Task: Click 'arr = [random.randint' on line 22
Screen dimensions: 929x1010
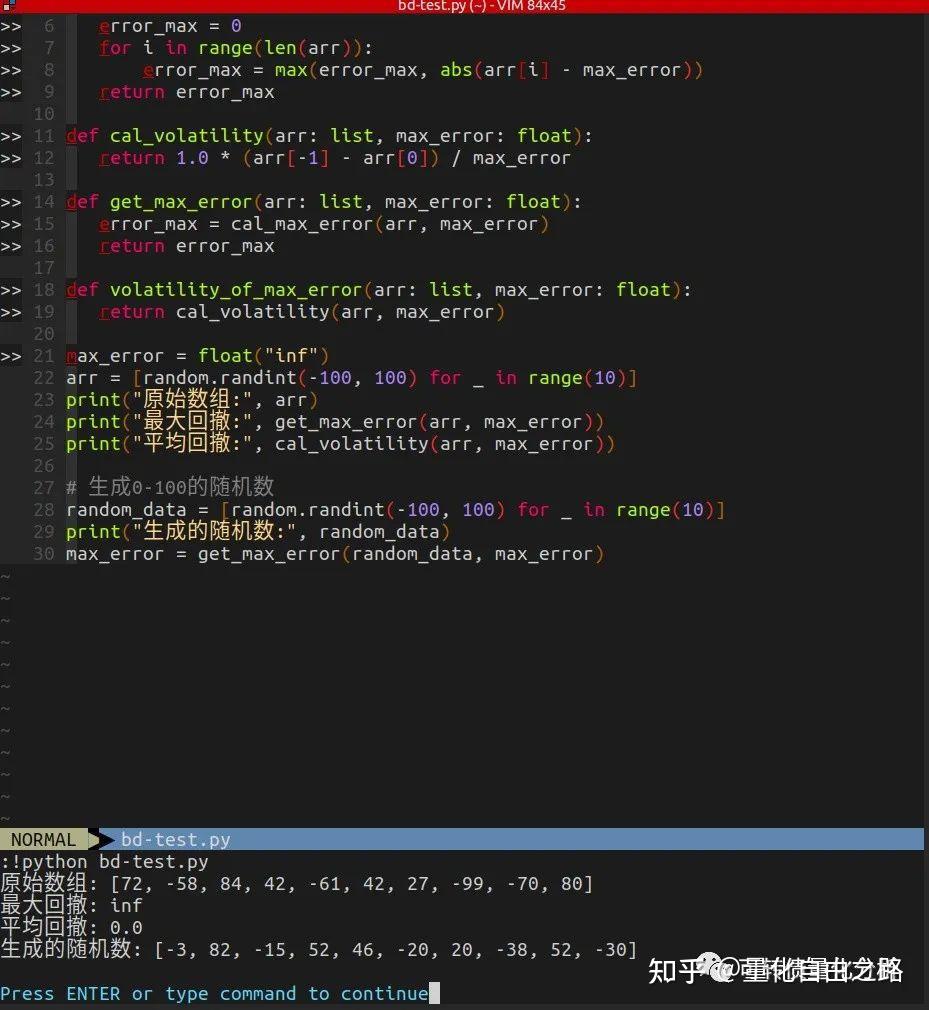Action: [x=181, y=378]
